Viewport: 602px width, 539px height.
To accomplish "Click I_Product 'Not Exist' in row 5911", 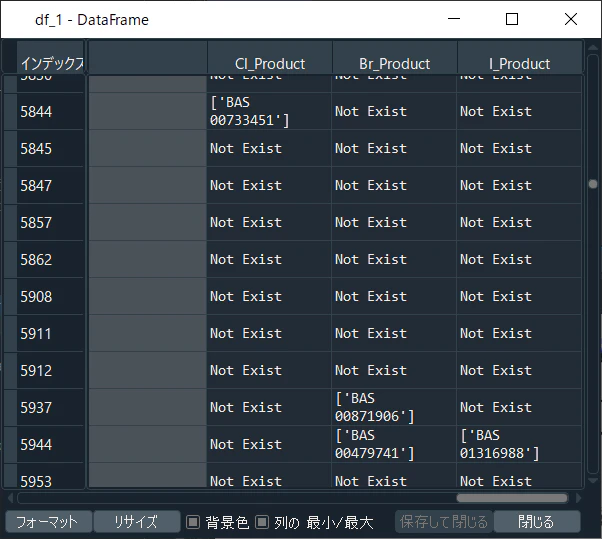I will tap(519, 333).
